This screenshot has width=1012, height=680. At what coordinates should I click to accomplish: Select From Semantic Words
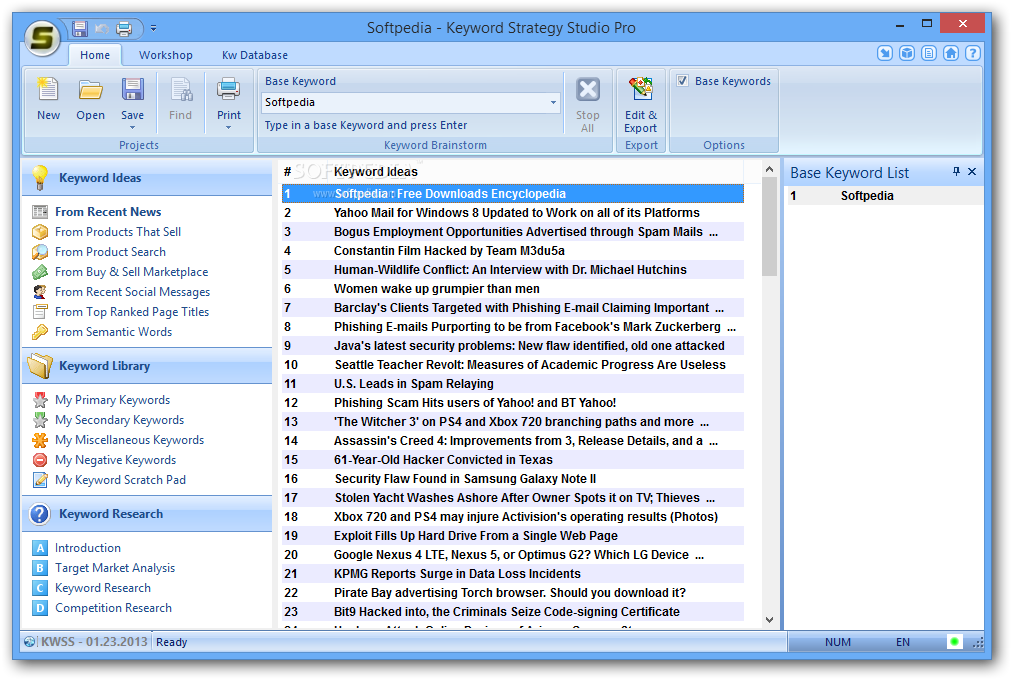pos(113,332)
